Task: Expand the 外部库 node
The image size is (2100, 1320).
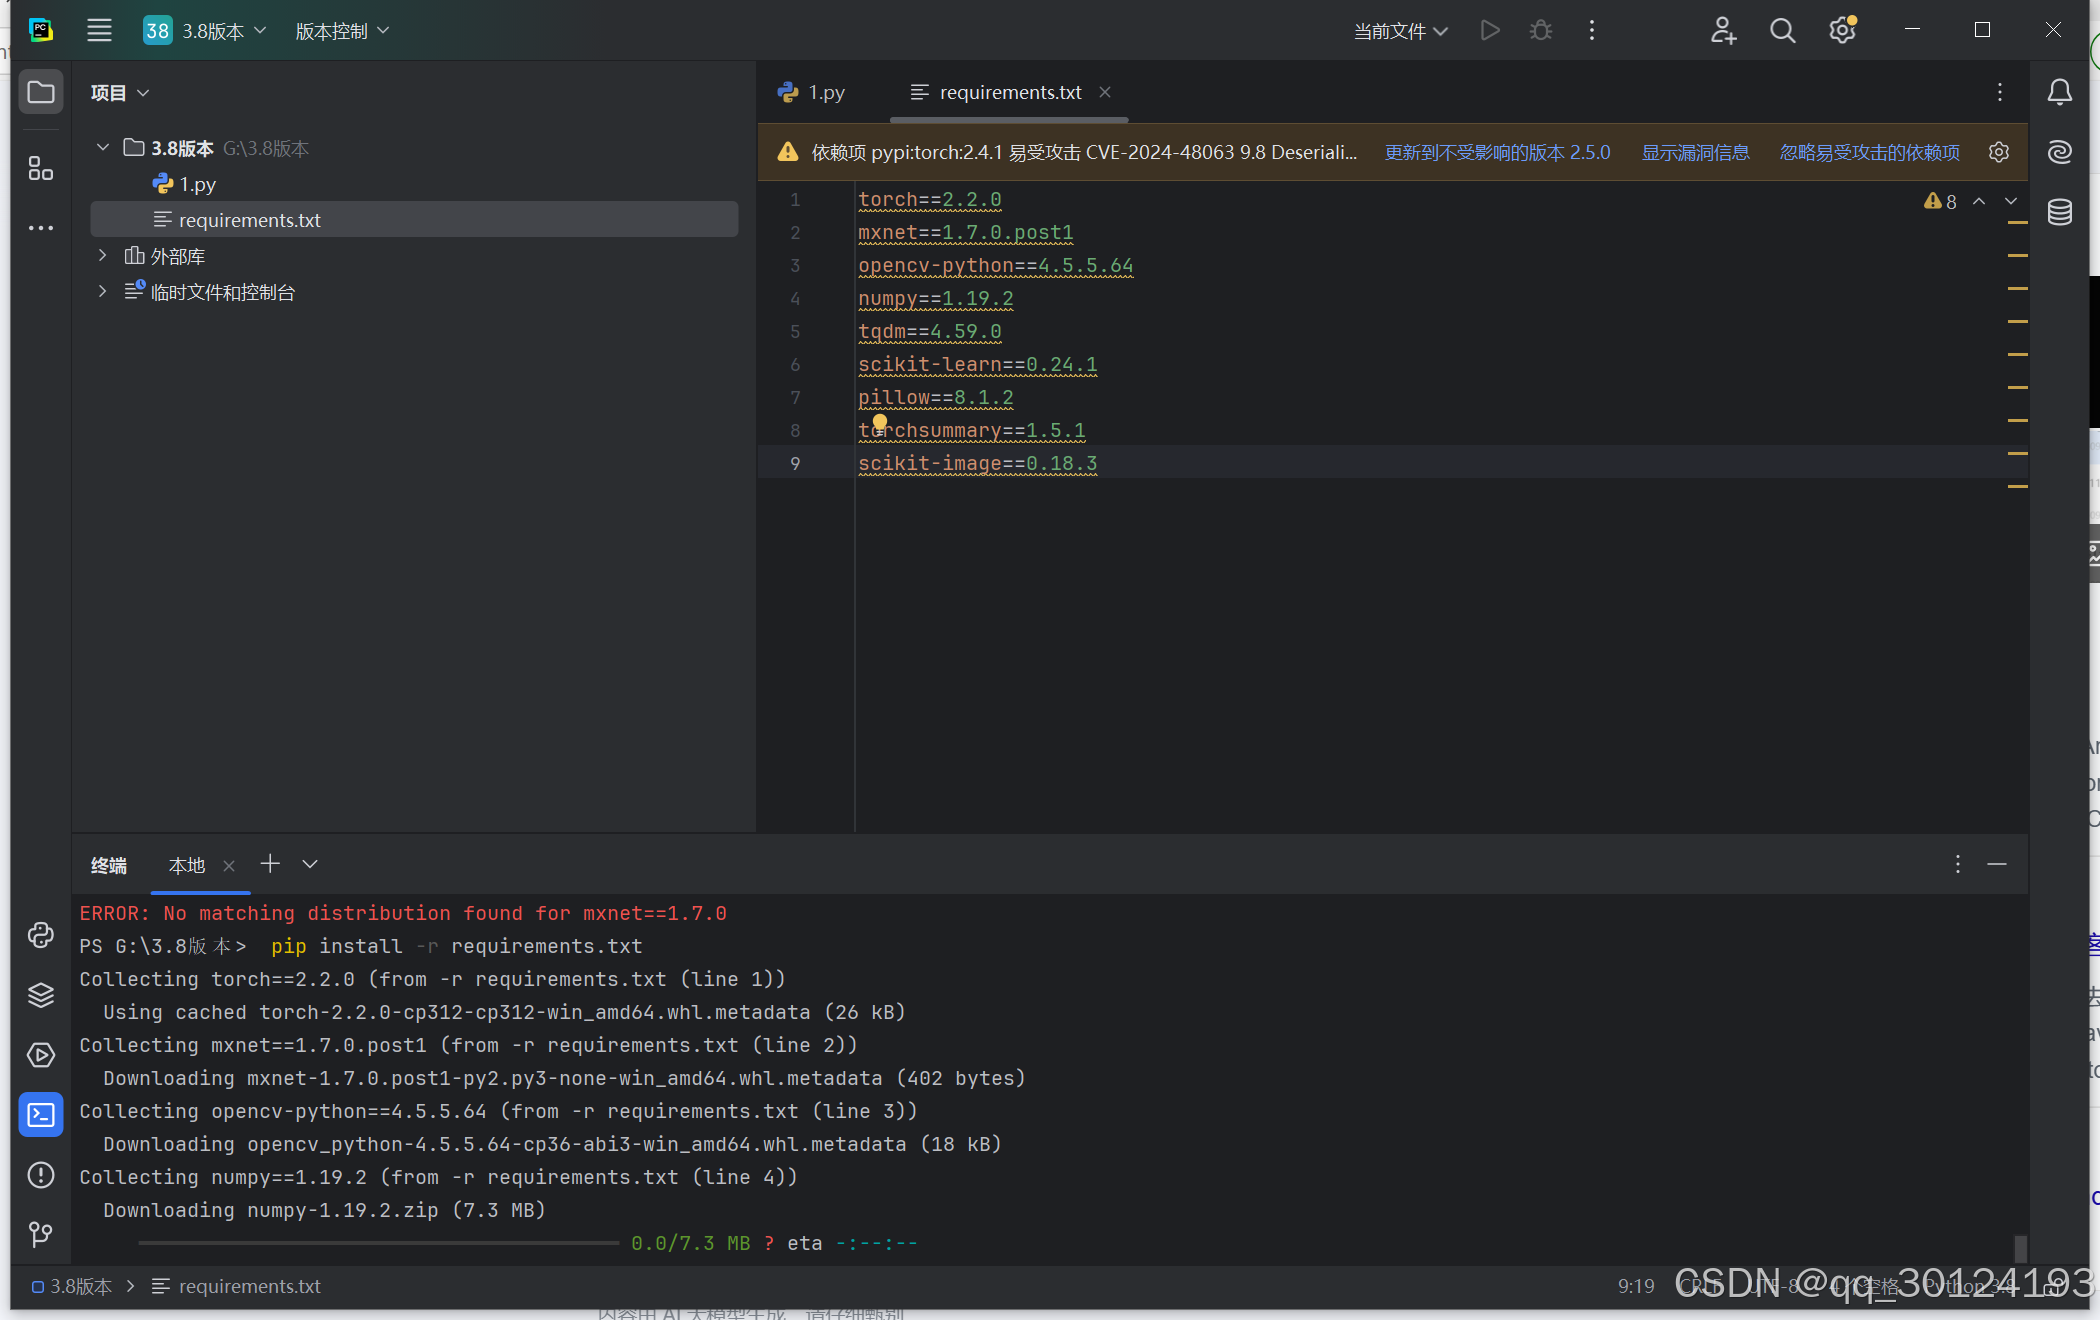Action: [x=102, y=256]
